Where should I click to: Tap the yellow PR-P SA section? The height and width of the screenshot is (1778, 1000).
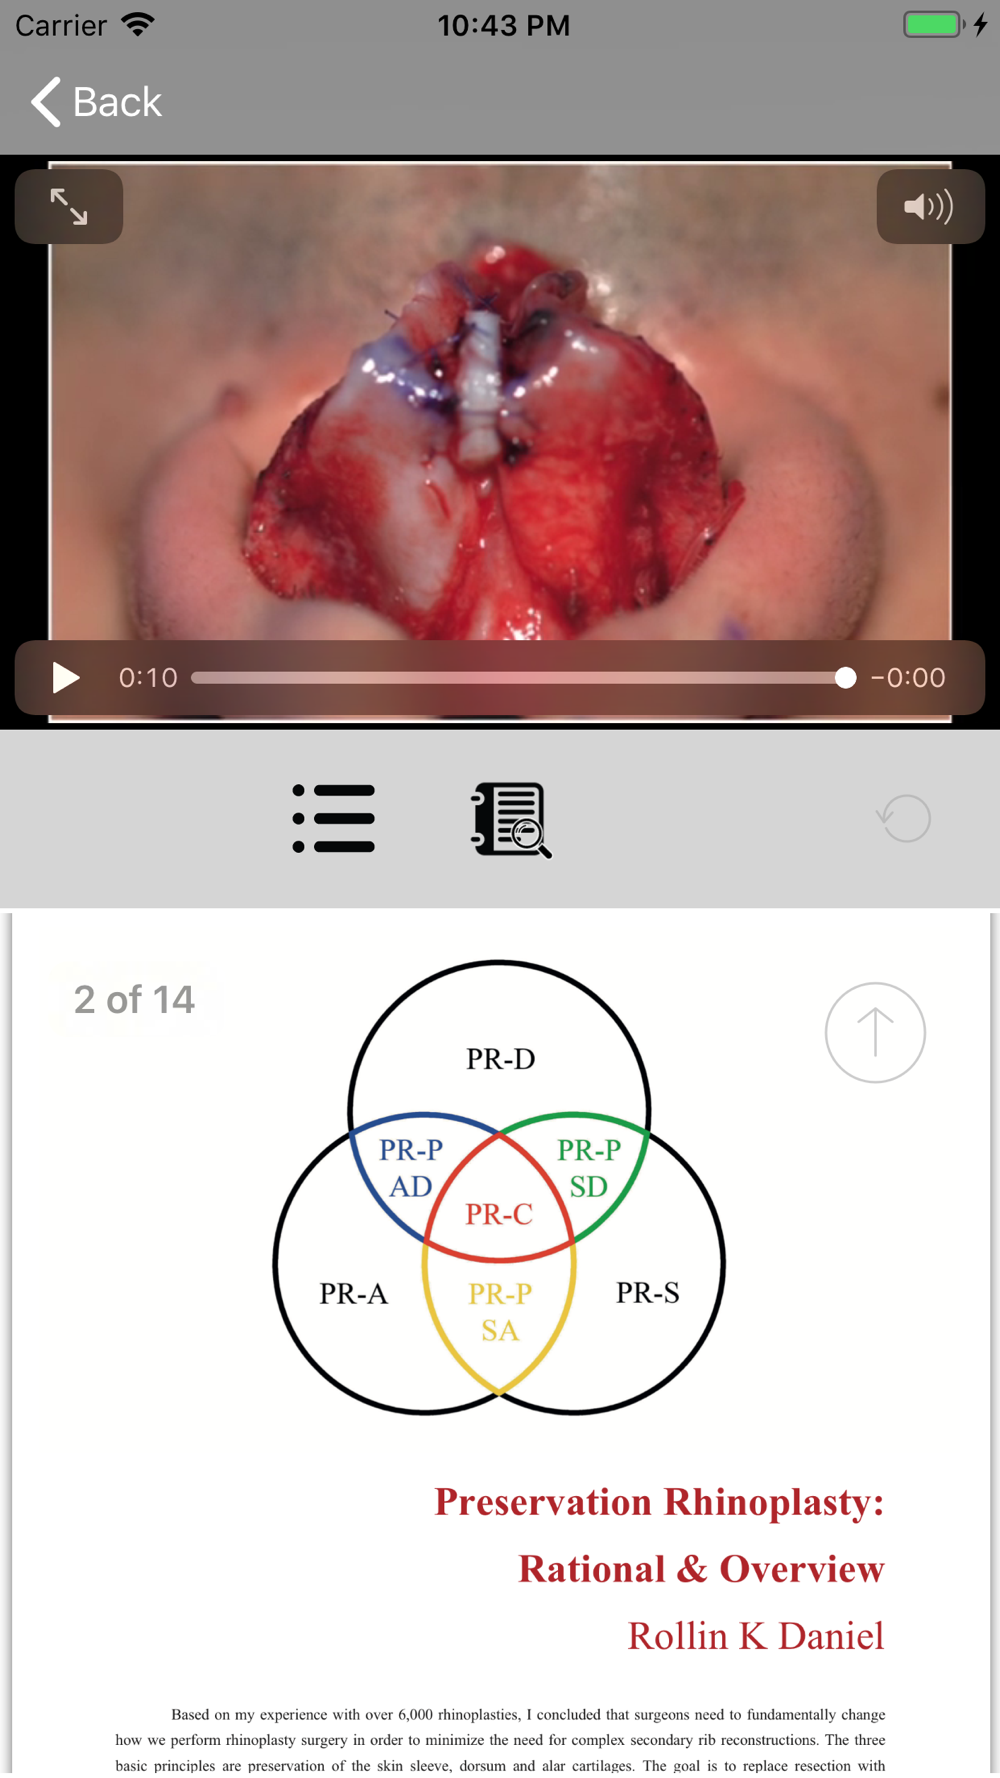click(500, 1312)
